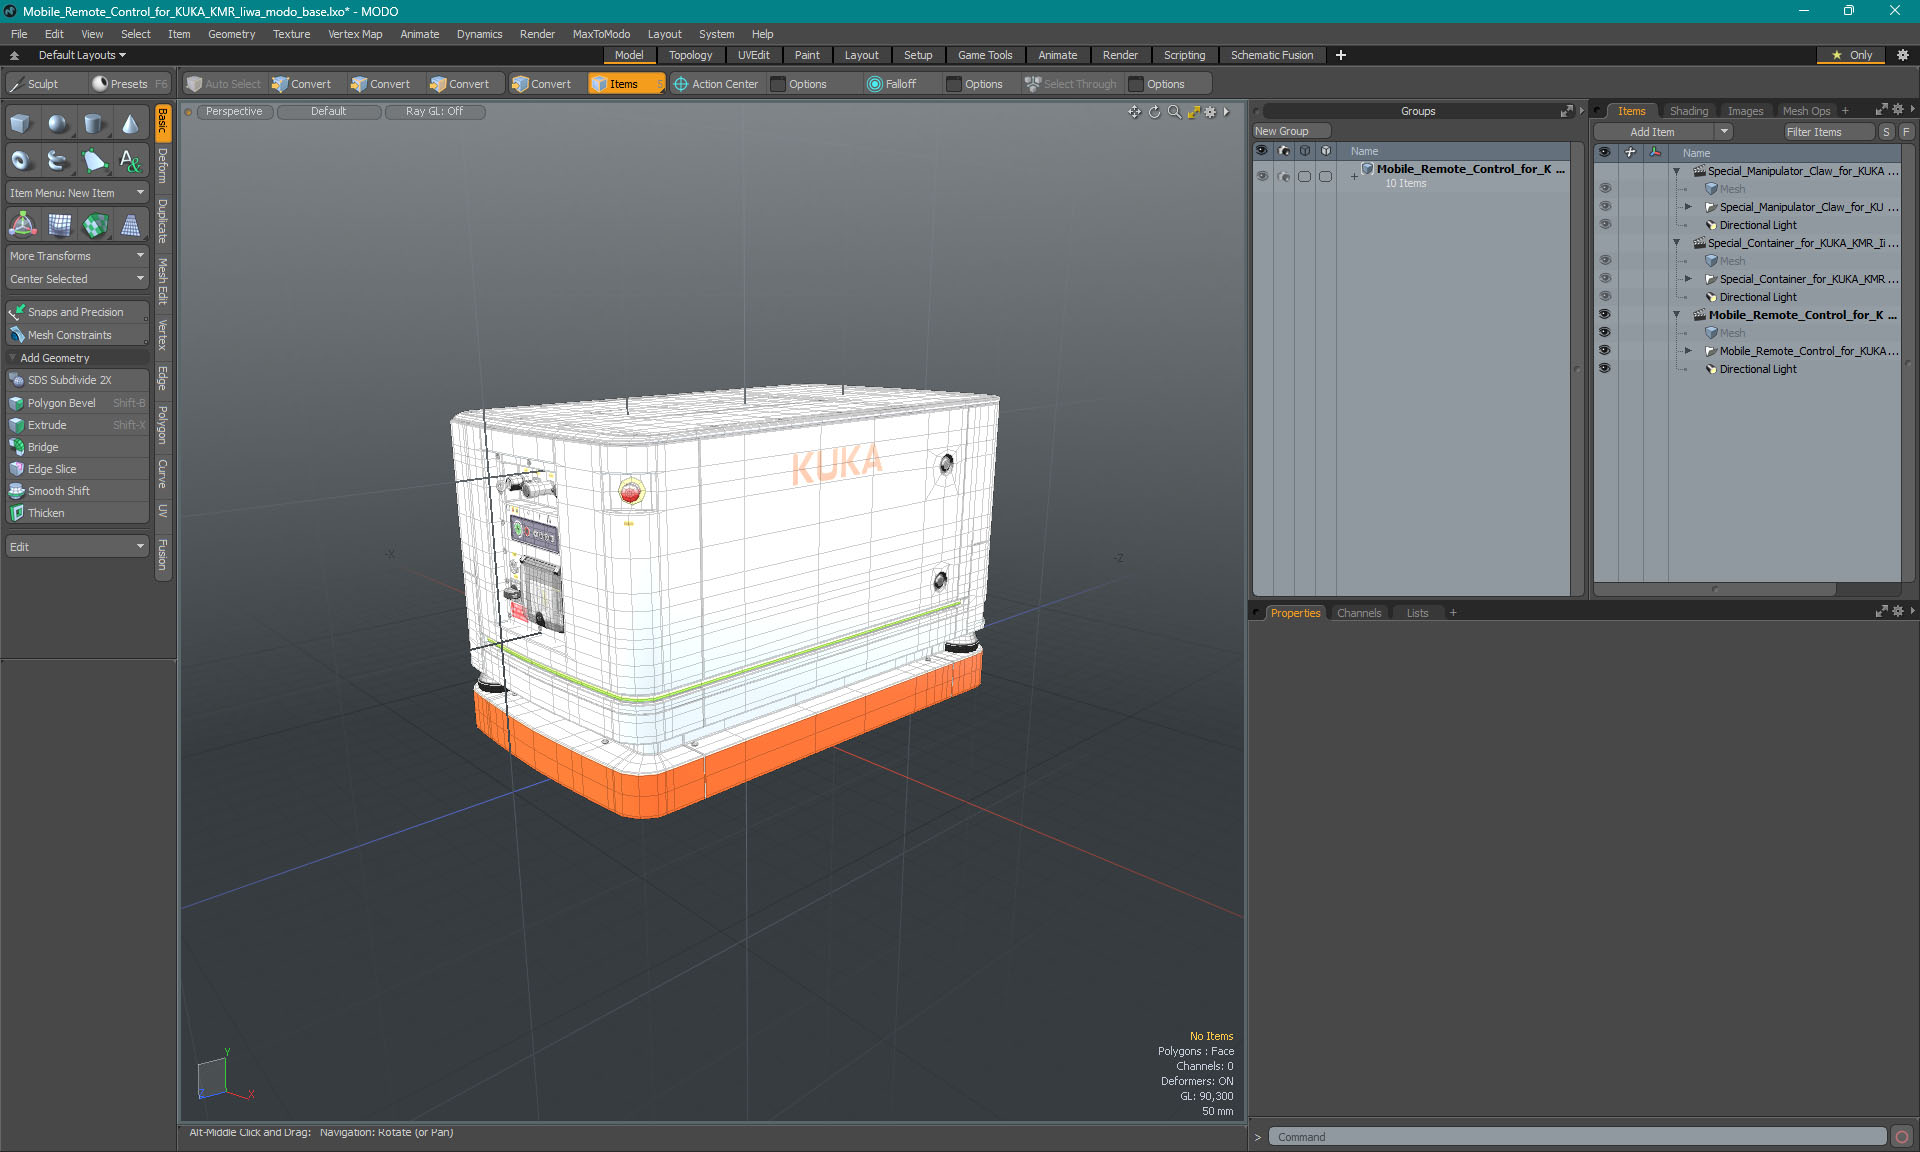Click the Command record button
This screenshot has width=1920, height=1152.
tap(1902, 1137)
